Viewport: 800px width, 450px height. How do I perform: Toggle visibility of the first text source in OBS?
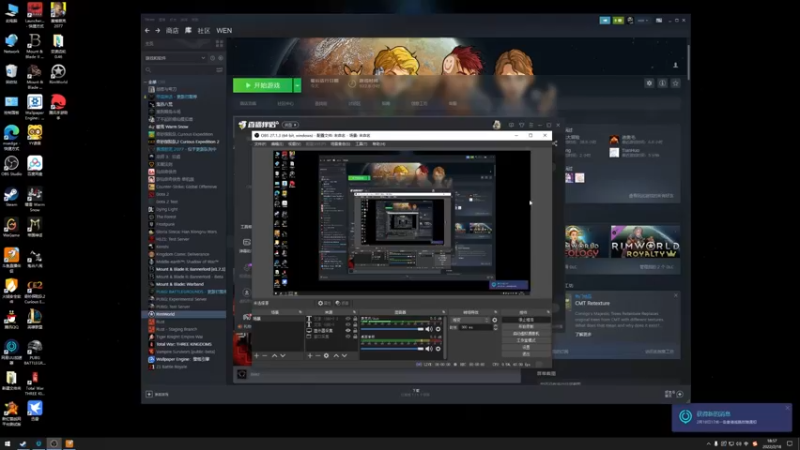point(348,319)
